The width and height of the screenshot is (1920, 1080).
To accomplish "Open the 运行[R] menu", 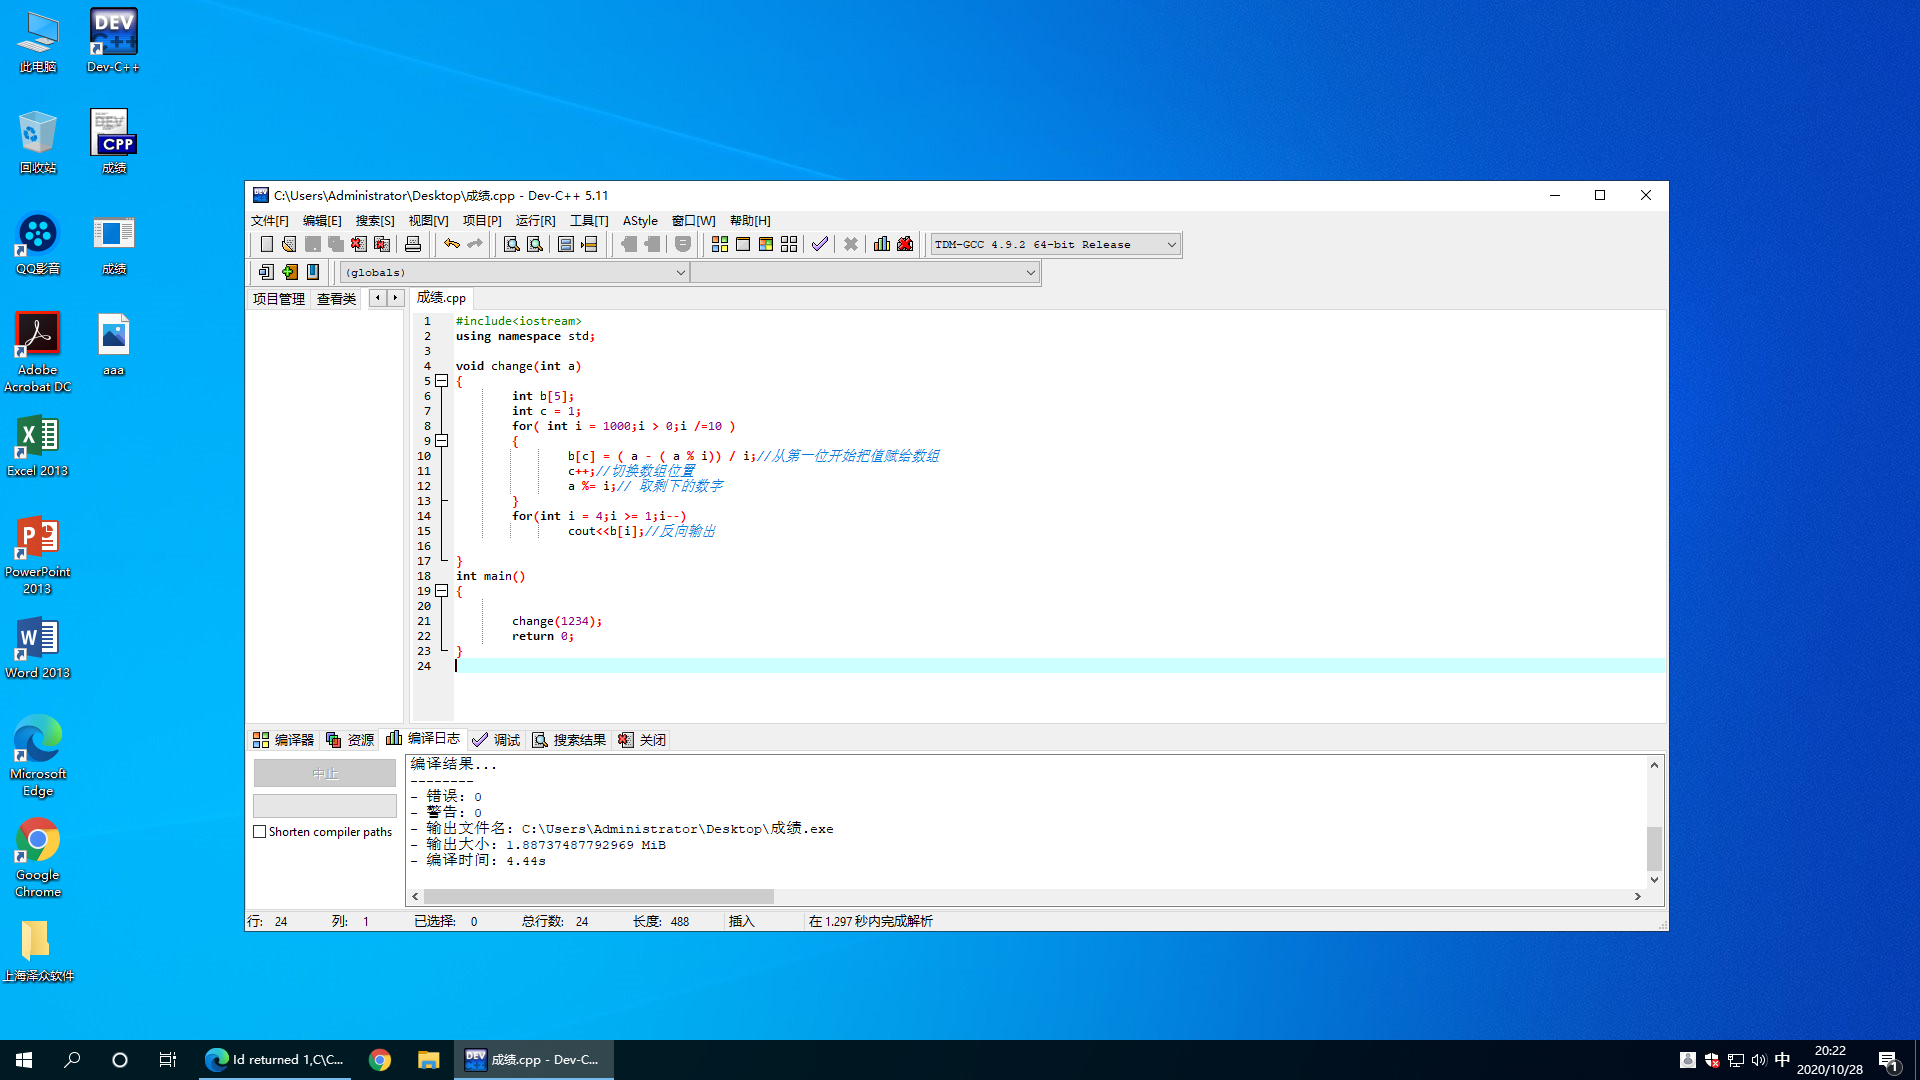I will coord(535,221).
